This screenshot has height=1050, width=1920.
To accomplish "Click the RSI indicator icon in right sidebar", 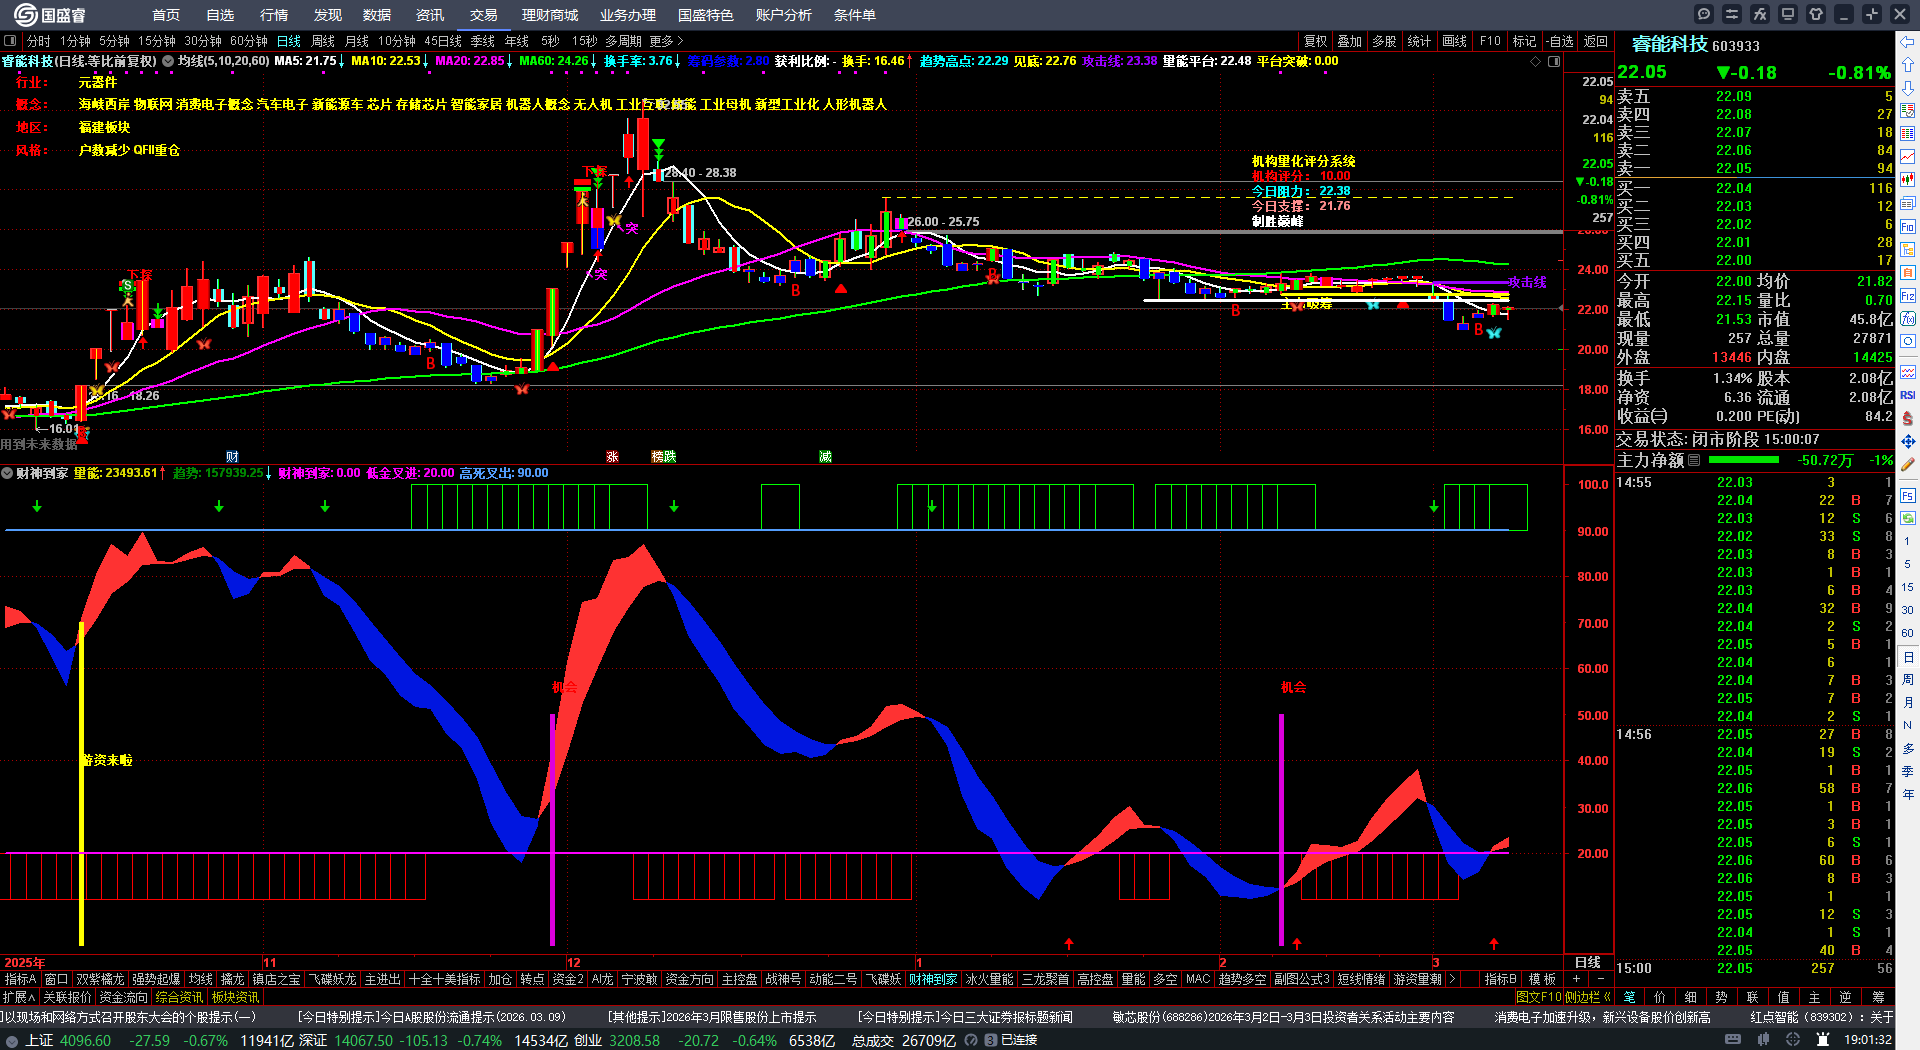I will pyautogui.click(x=1908, y=395).
